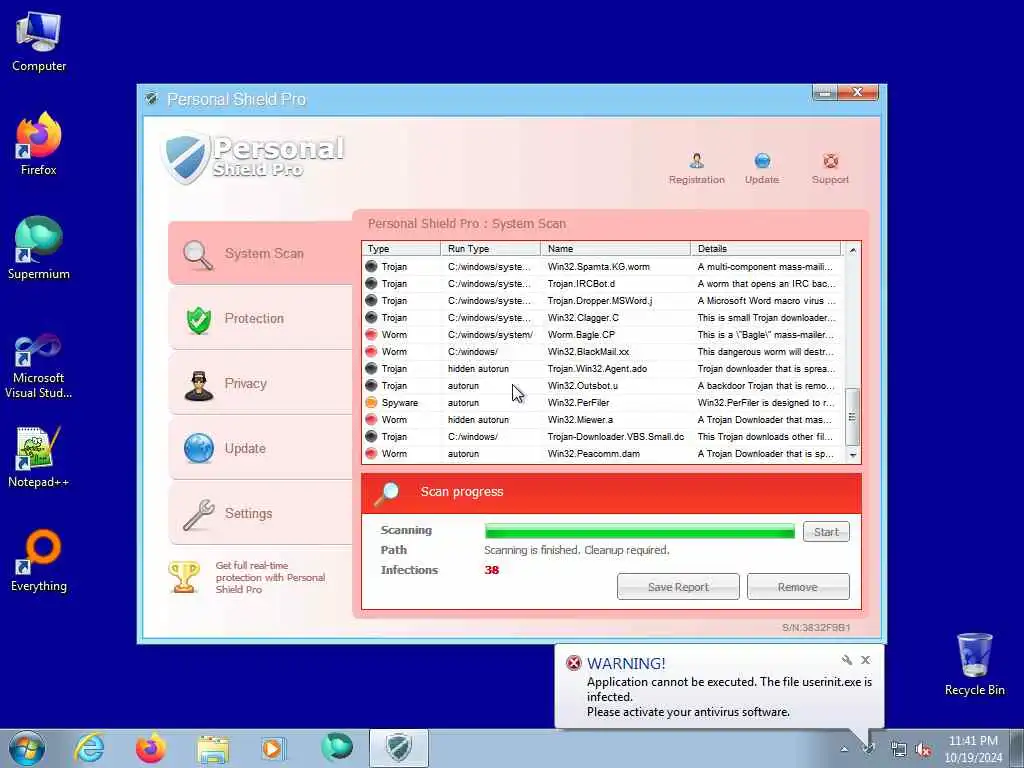Click the muted volume tray icon
The height and width of the screenshot is (768, 1024).
click(x=923, y=750)
